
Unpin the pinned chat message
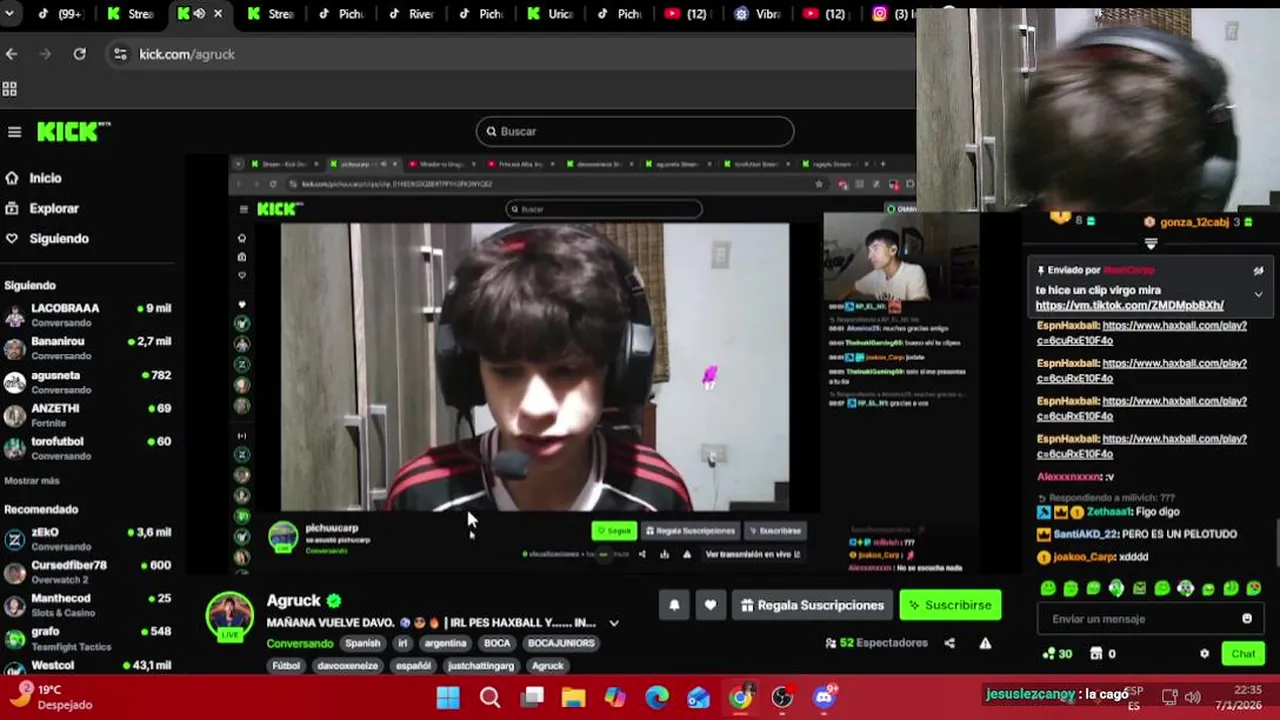[1259, 271]
